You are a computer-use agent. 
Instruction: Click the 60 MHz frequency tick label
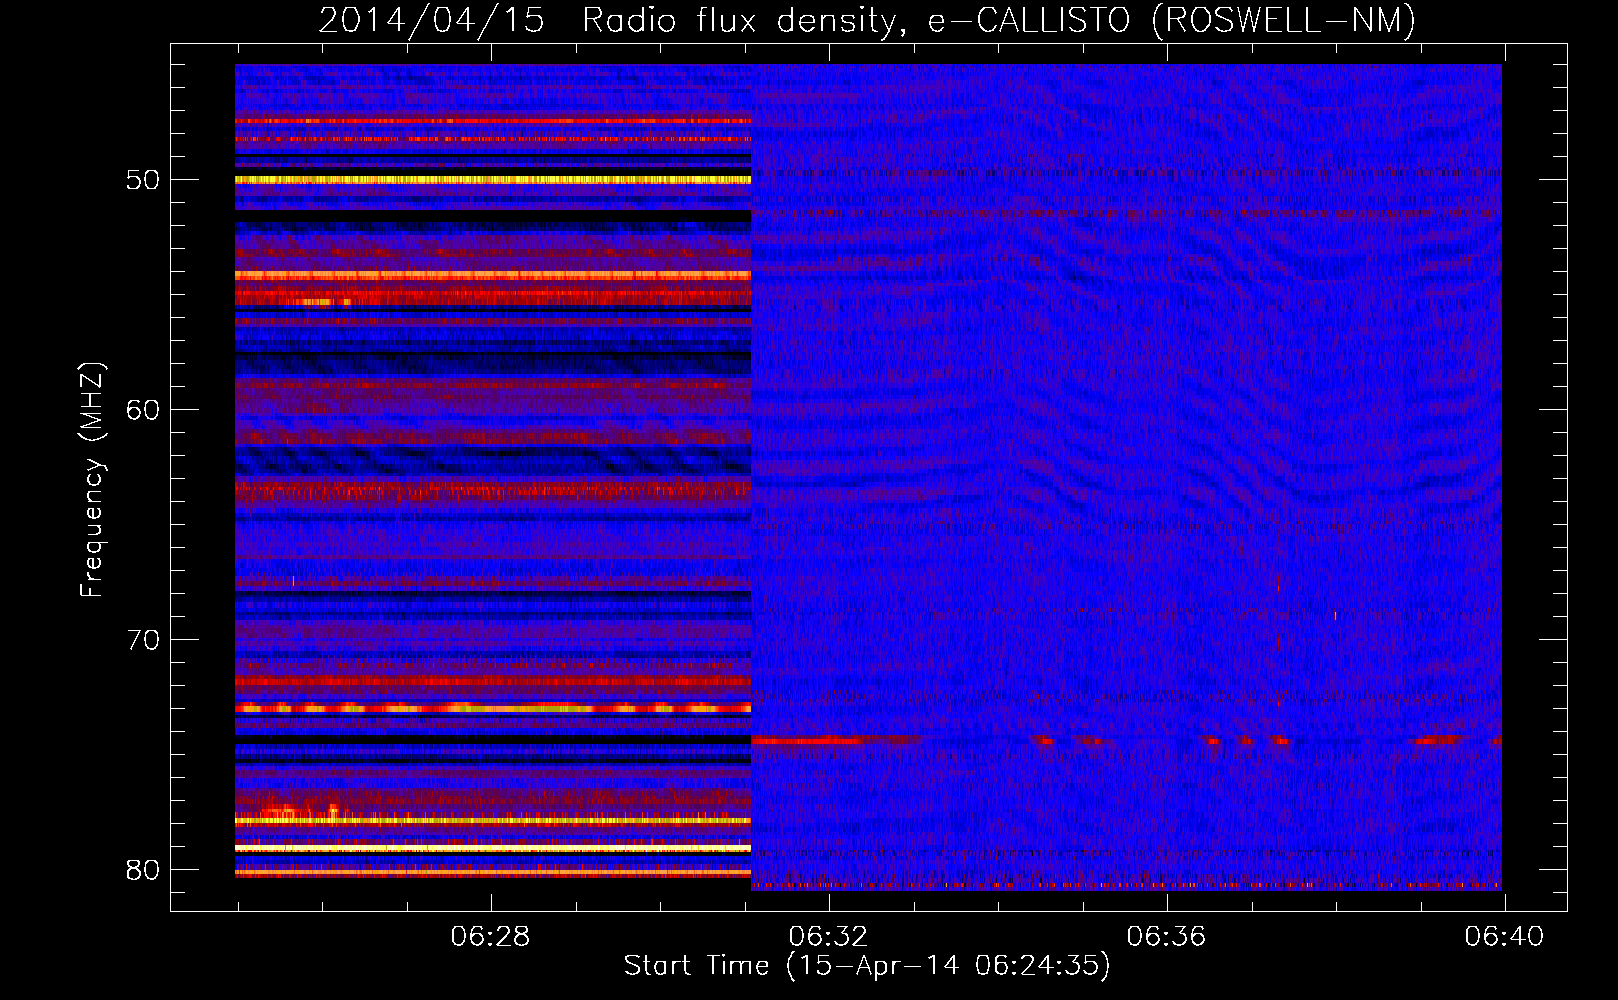pyautogui.click(x=143, y=410)
